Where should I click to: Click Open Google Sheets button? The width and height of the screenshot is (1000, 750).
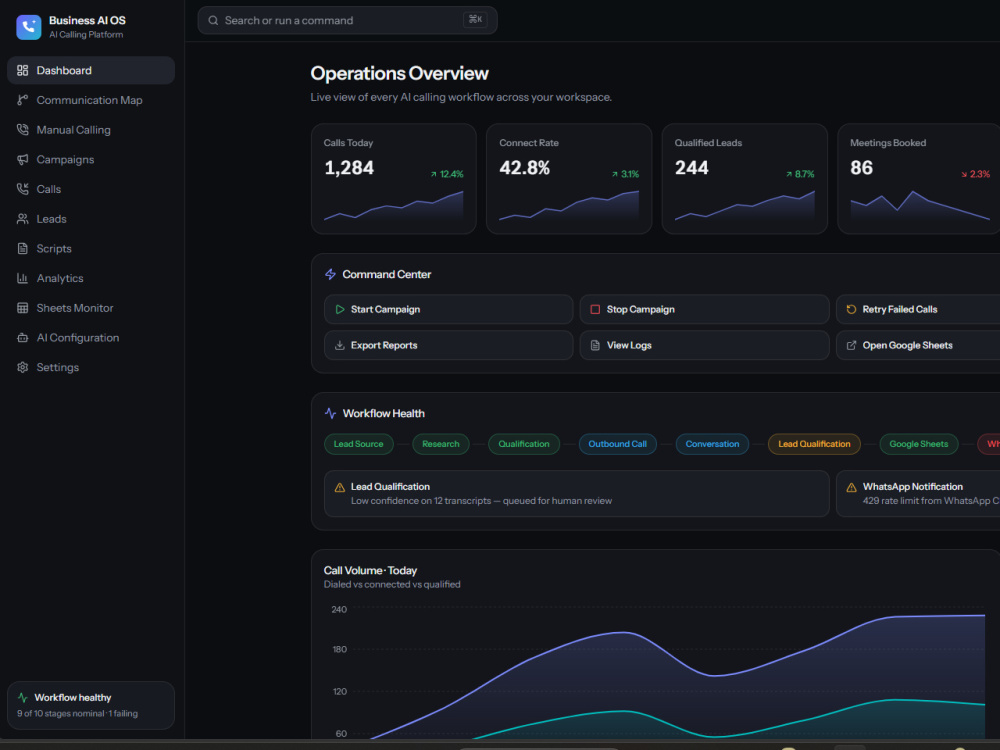pos(918,345)
